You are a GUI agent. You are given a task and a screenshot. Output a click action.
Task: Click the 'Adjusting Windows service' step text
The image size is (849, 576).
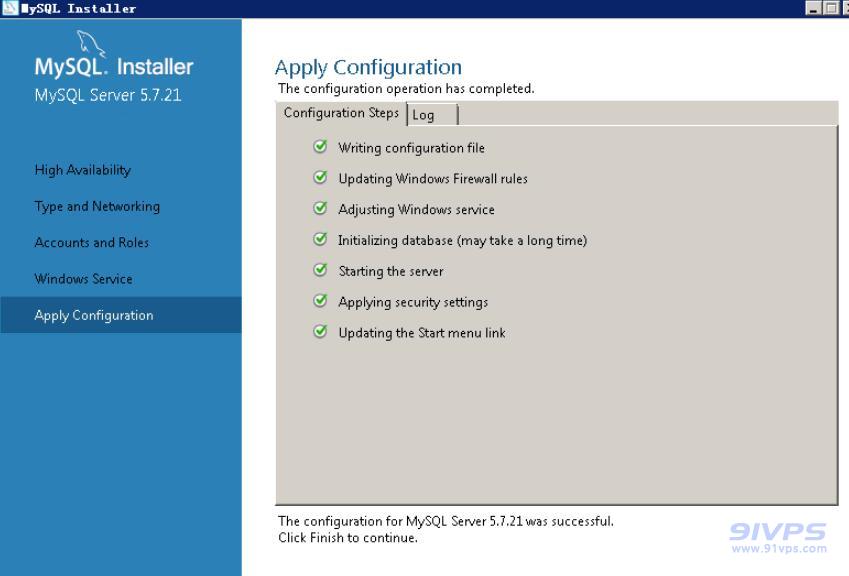(x=416, y=210)
